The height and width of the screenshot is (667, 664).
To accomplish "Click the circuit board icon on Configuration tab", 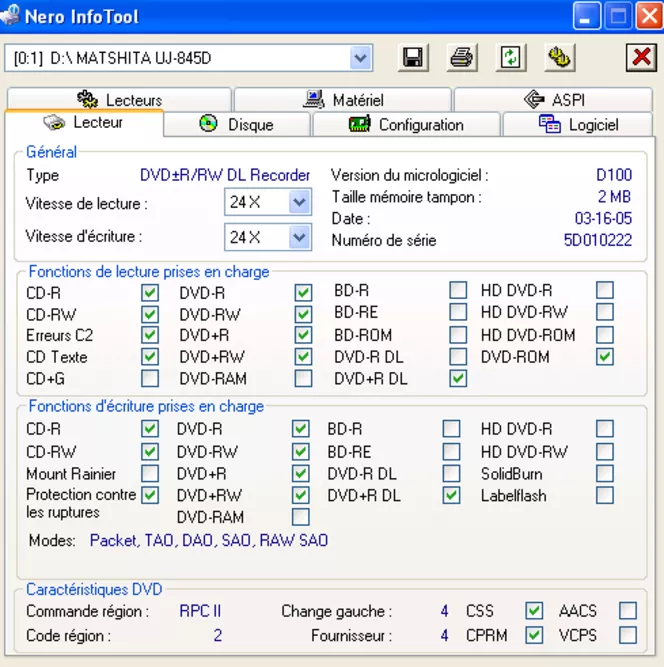I will point(359,124).
